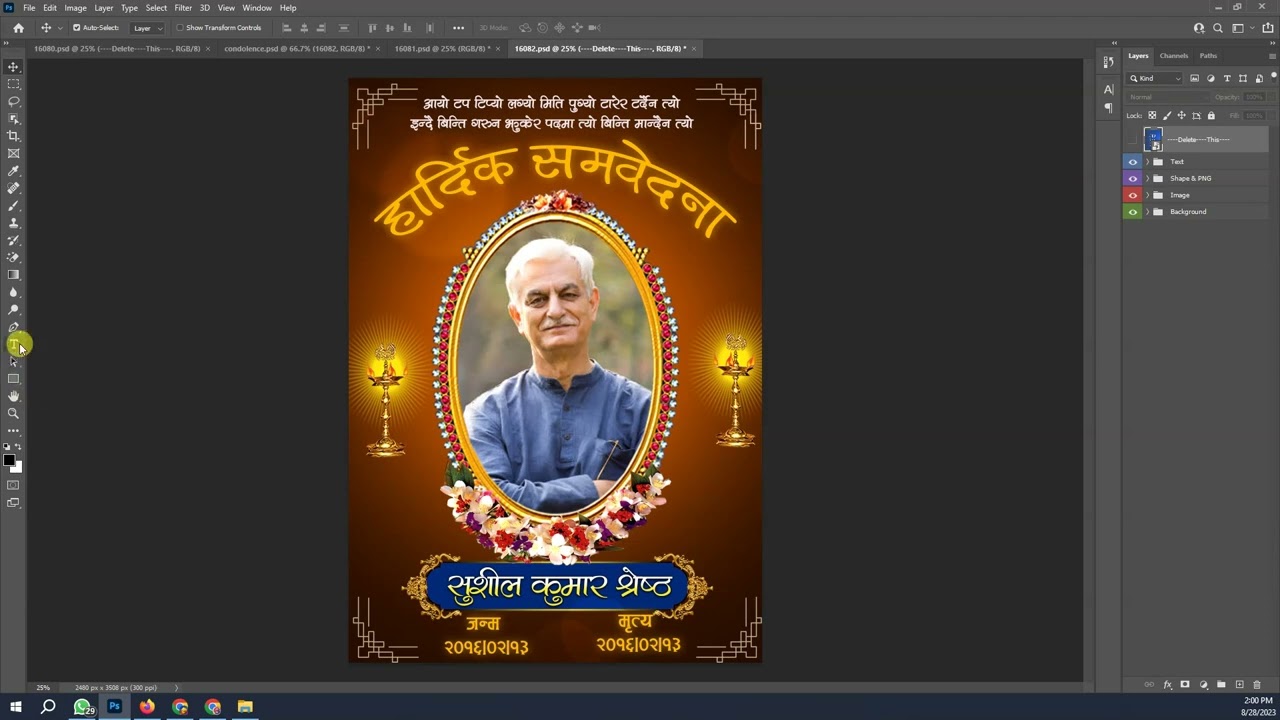Screen dimensions: 1280x720
Task: Expand the Shape & PNG group
Action: point(1147,178)
